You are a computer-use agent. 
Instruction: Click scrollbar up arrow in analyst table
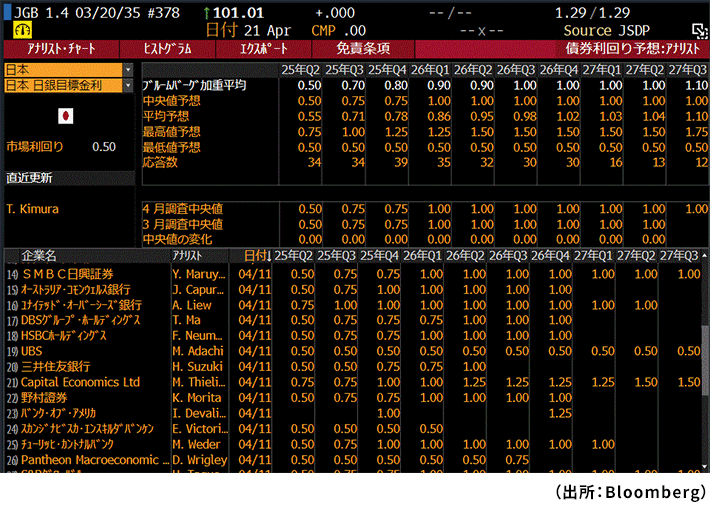tap(705, 255)
